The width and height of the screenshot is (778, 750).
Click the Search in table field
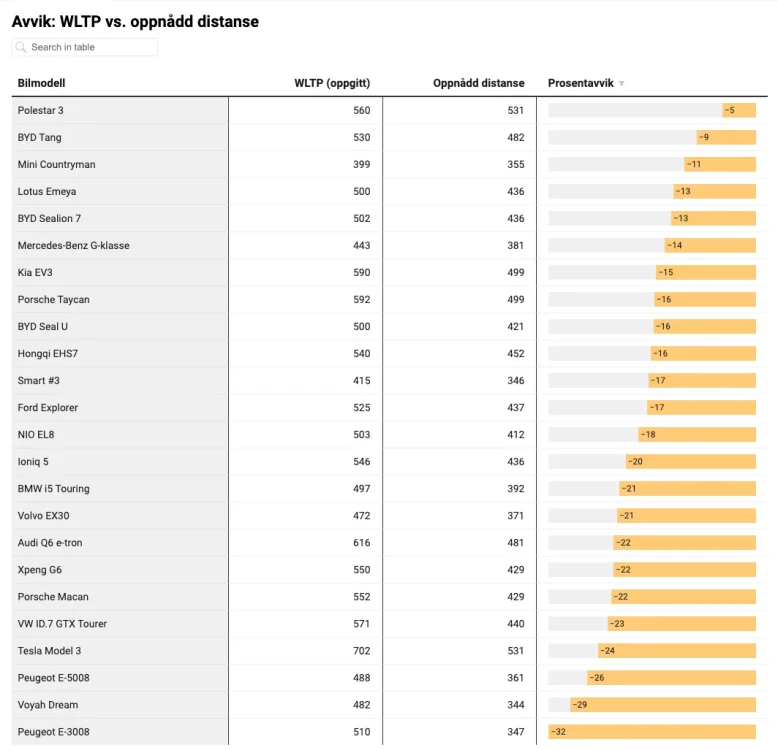click(90, 47)
